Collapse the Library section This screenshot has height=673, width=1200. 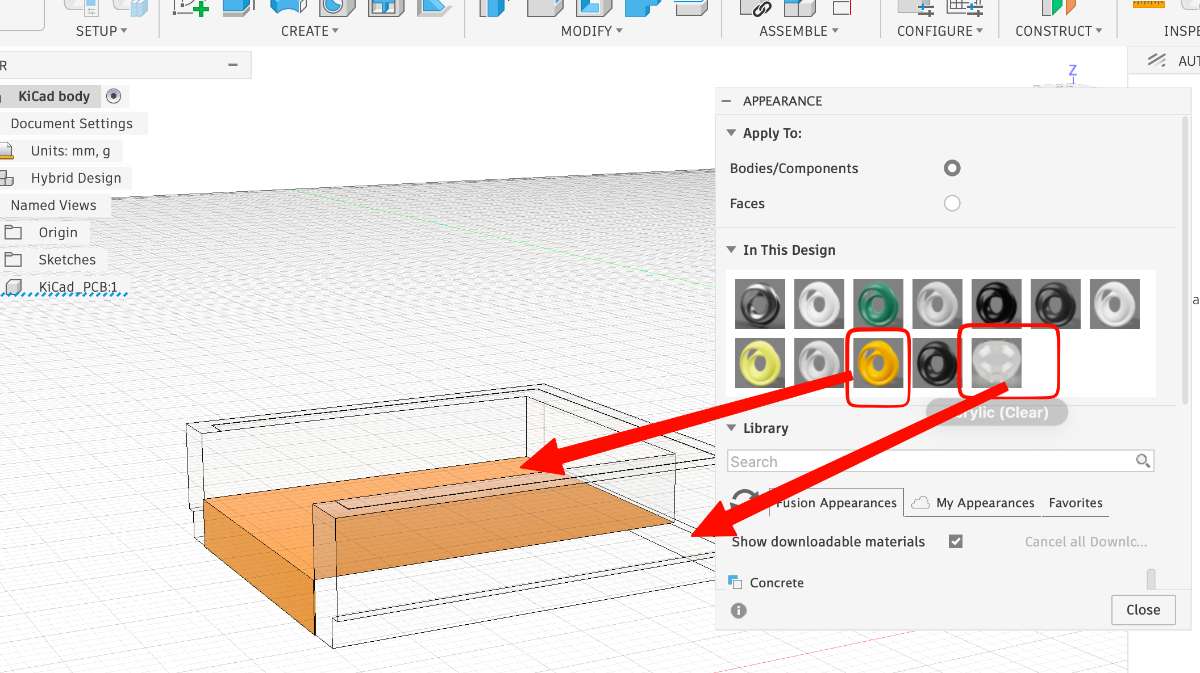pyautogui.click(x=731, y=428)
